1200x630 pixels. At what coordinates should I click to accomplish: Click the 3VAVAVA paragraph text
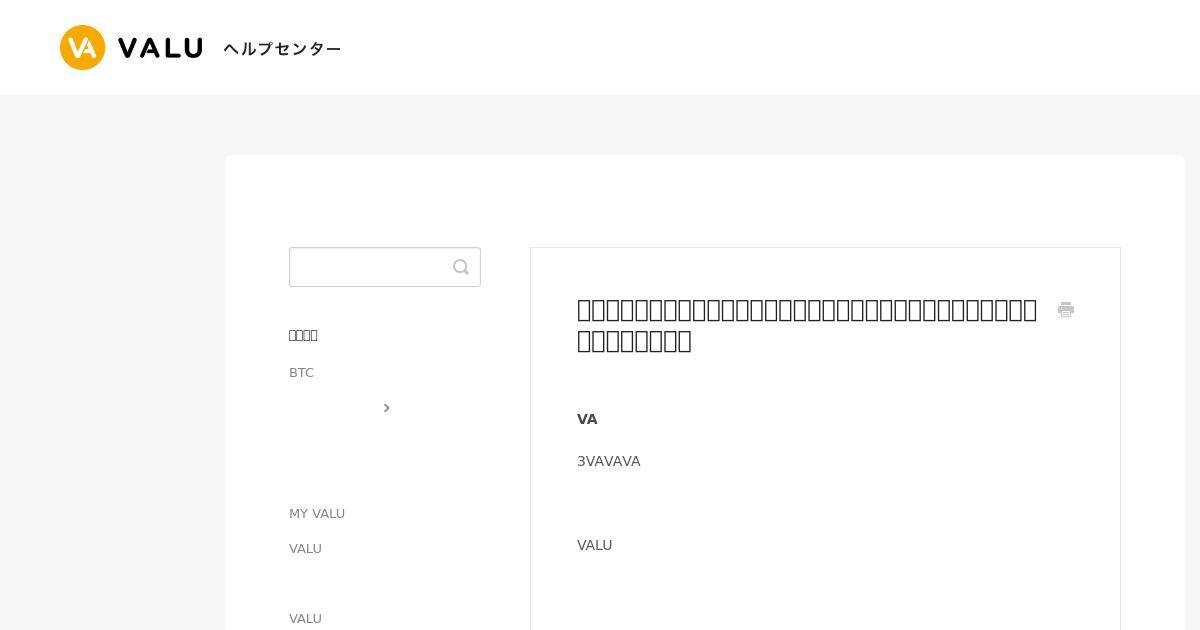[x=609, y=461]
